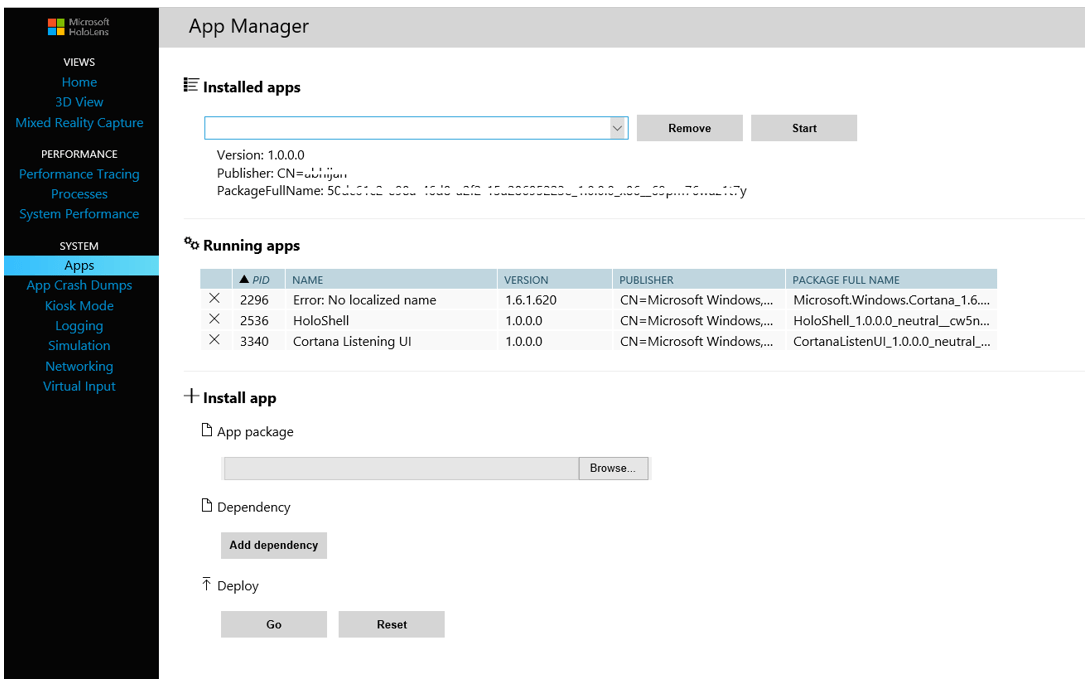Stop the process with PID 2296 using its X
The height and width of the screenshot is (694, 1090).
point(215,299)
